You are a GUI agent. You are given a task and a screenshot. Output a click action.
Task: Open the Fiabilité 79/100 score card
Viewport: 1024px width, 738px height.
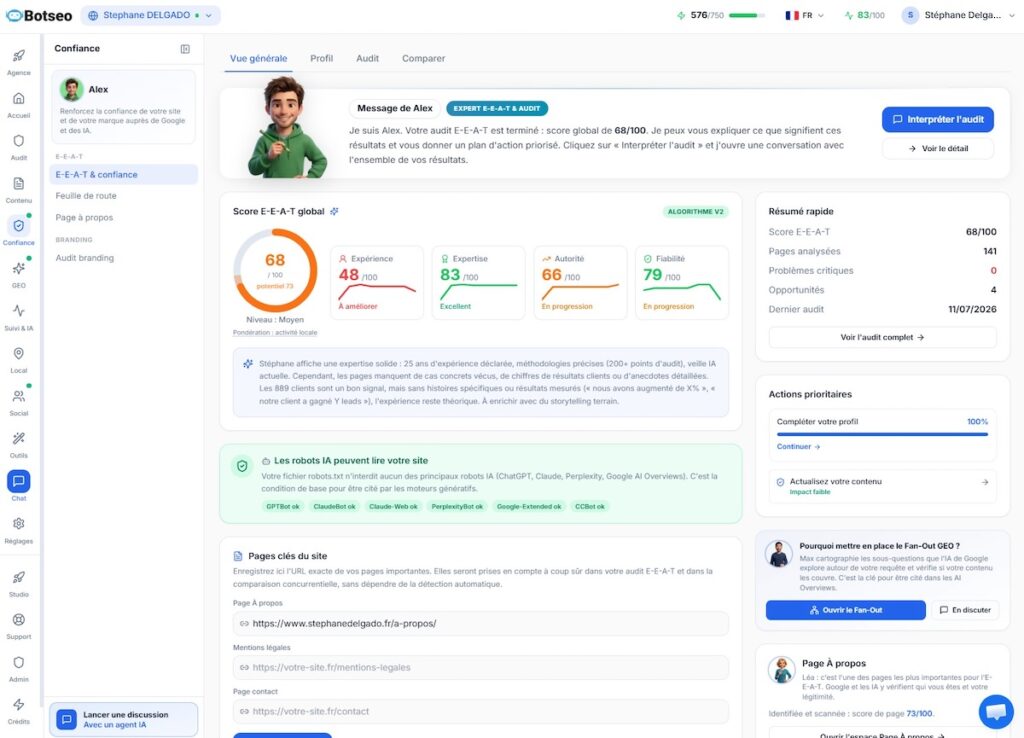[682, 283]
